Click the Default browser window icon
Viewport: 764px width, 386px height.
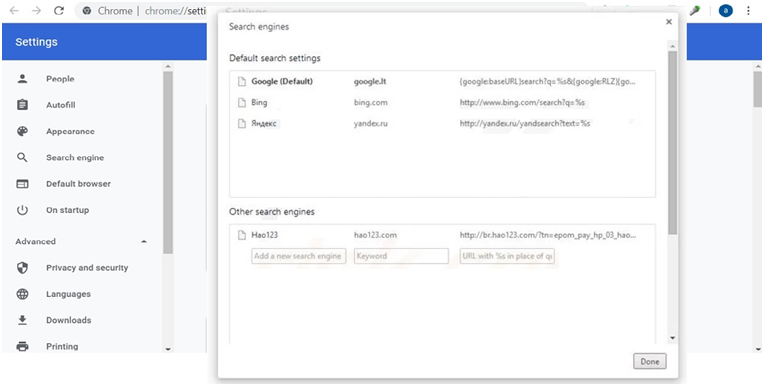(x=22, y=184)
